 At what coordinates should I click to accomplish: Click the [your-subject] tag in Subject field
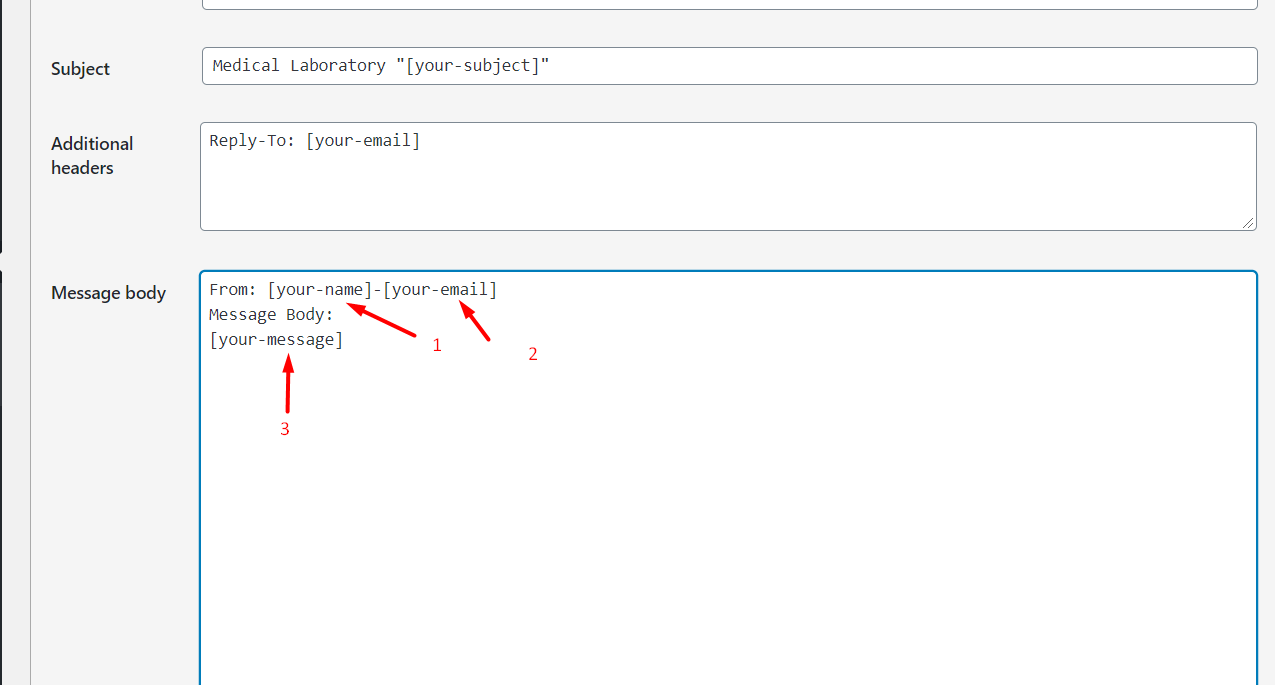coord(472,66)
